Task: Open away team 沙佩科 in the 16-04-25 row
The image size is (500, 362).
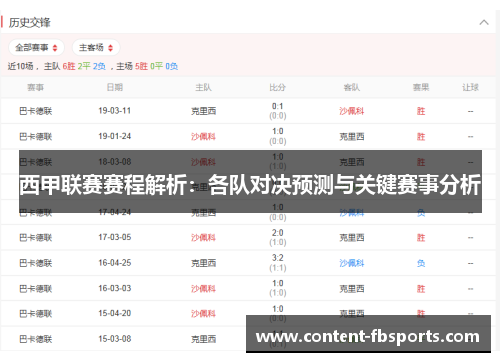Action: point(352,263)
